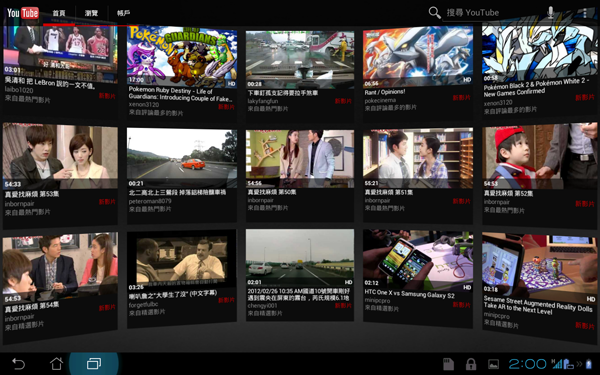Tap the charging battery icon
Viewport: 600px width, 375px height.
(589, 364)
